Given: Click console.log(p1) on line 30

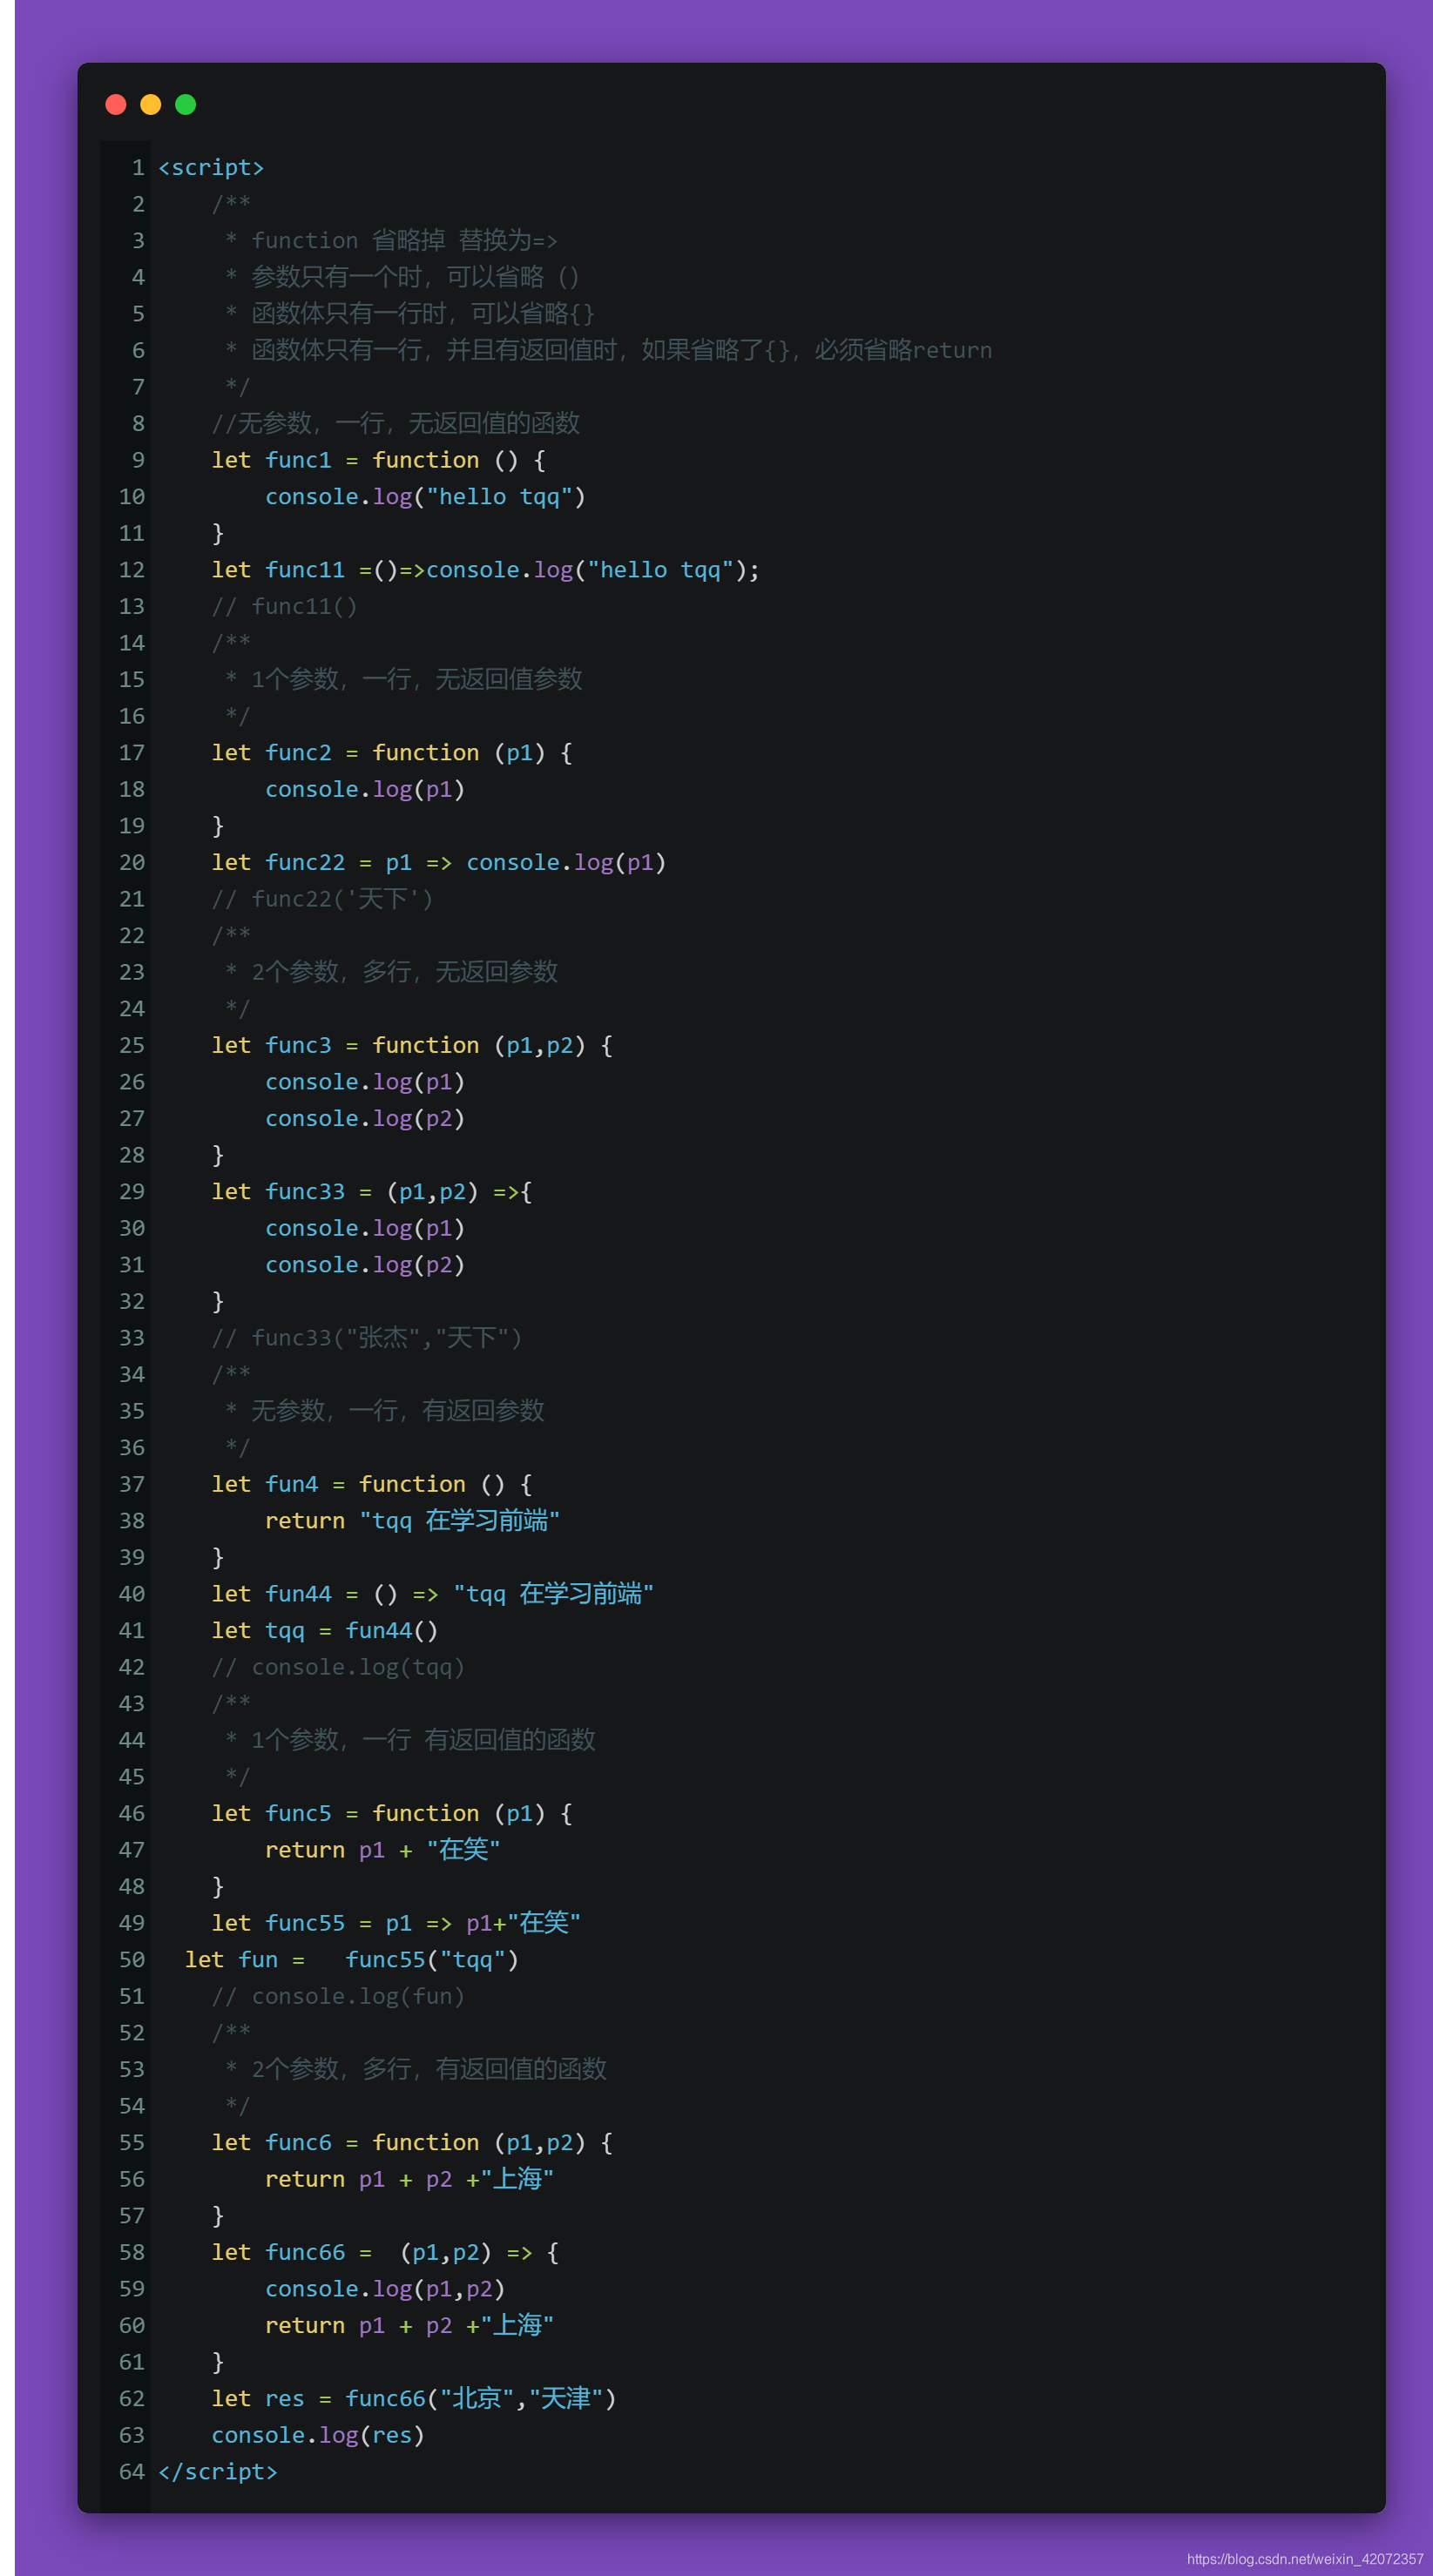Looking at the screenshot, I should point(365,1228).
